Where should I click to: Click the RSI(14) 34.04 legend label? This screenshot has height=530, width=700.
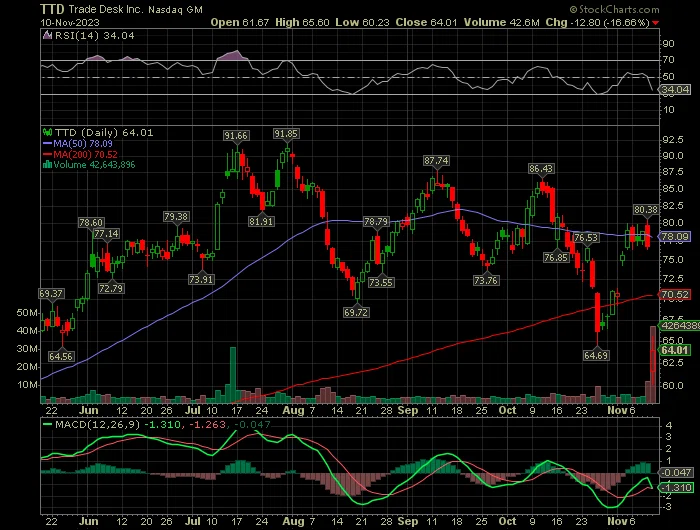[95, 35]
